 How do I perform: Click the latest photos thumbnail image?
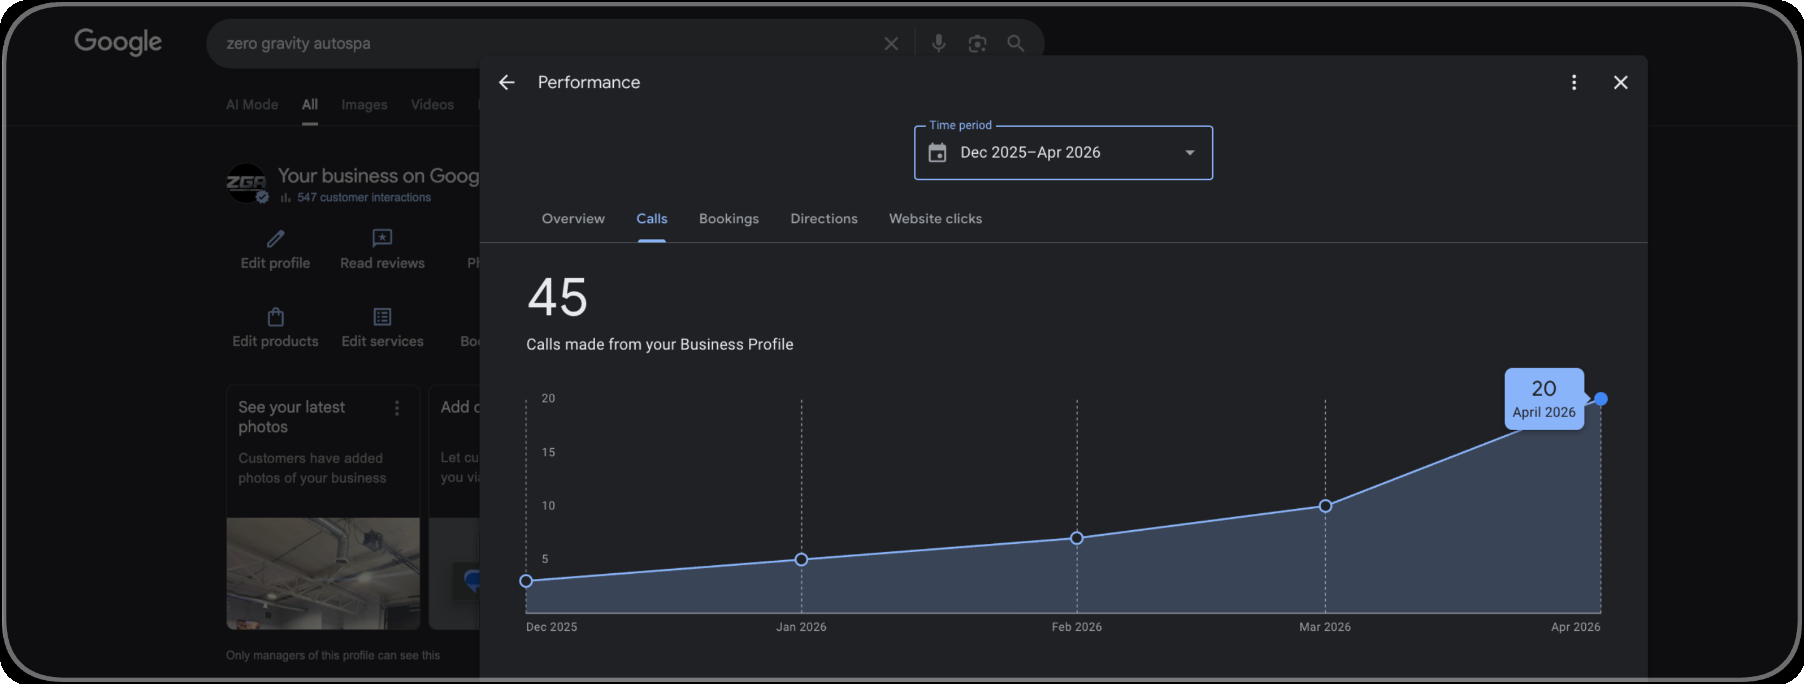(x=323, y=573)
